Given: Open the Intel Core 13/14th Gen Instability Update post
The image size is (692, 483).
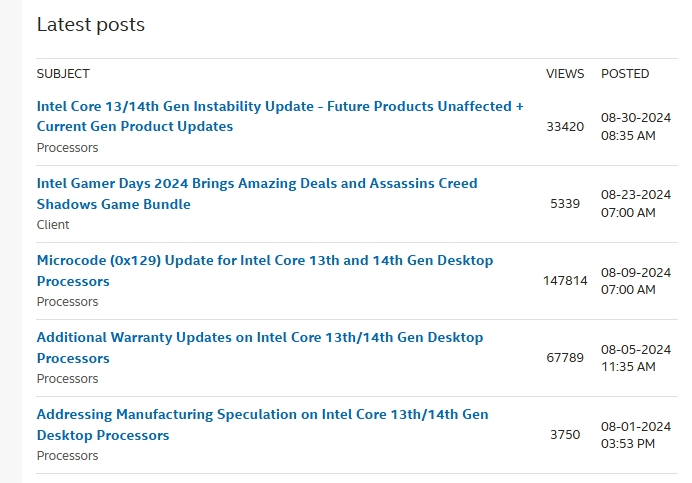Looking at the screenshot, I should [x=280, y=106].
